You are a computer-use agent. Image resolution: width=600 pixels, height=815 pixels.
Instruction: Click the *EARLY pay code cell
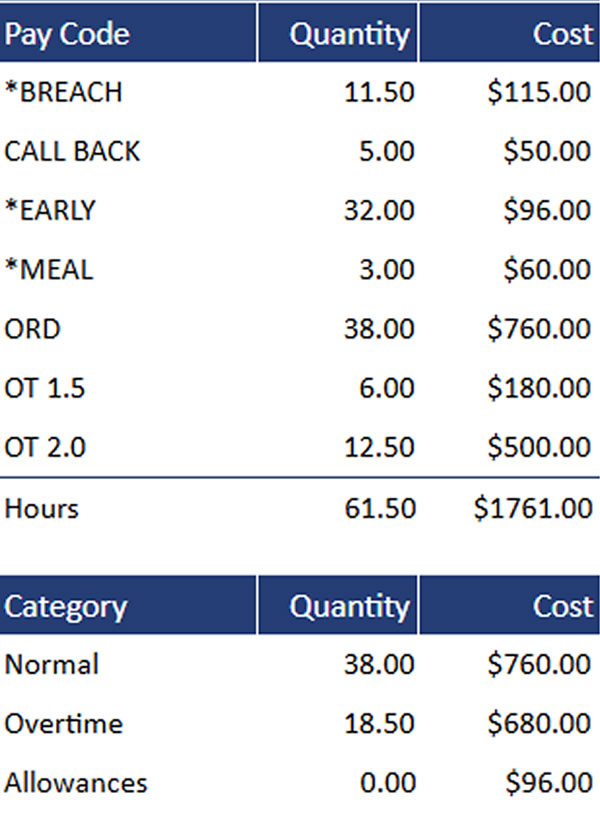[51, 210]
